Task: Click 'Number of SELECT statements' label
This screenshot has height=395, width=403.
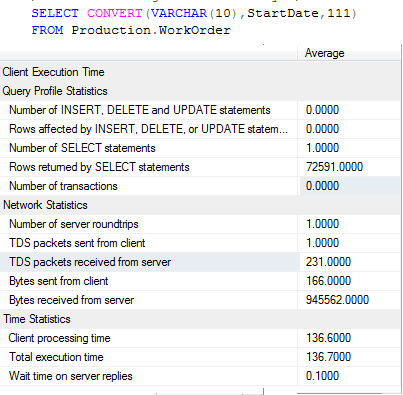Action: pos(82,148)
